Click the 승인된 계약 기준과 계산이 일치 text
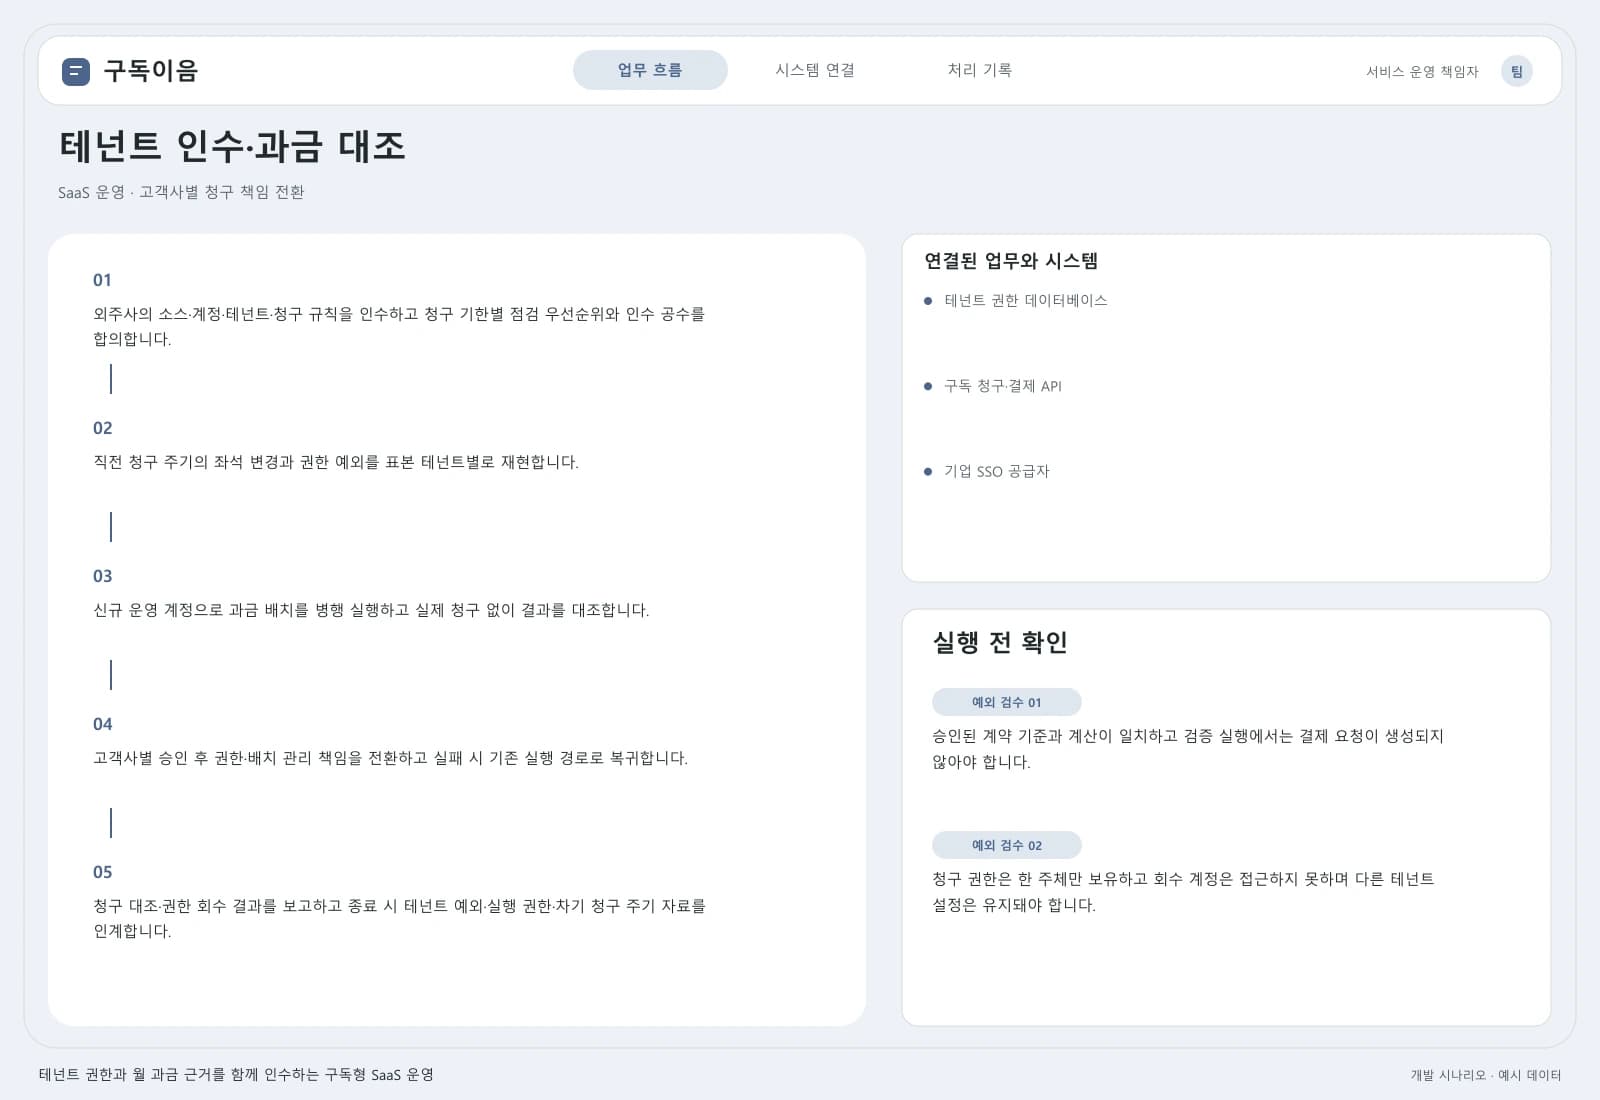1600x1100 pixels. [1188, 749]
